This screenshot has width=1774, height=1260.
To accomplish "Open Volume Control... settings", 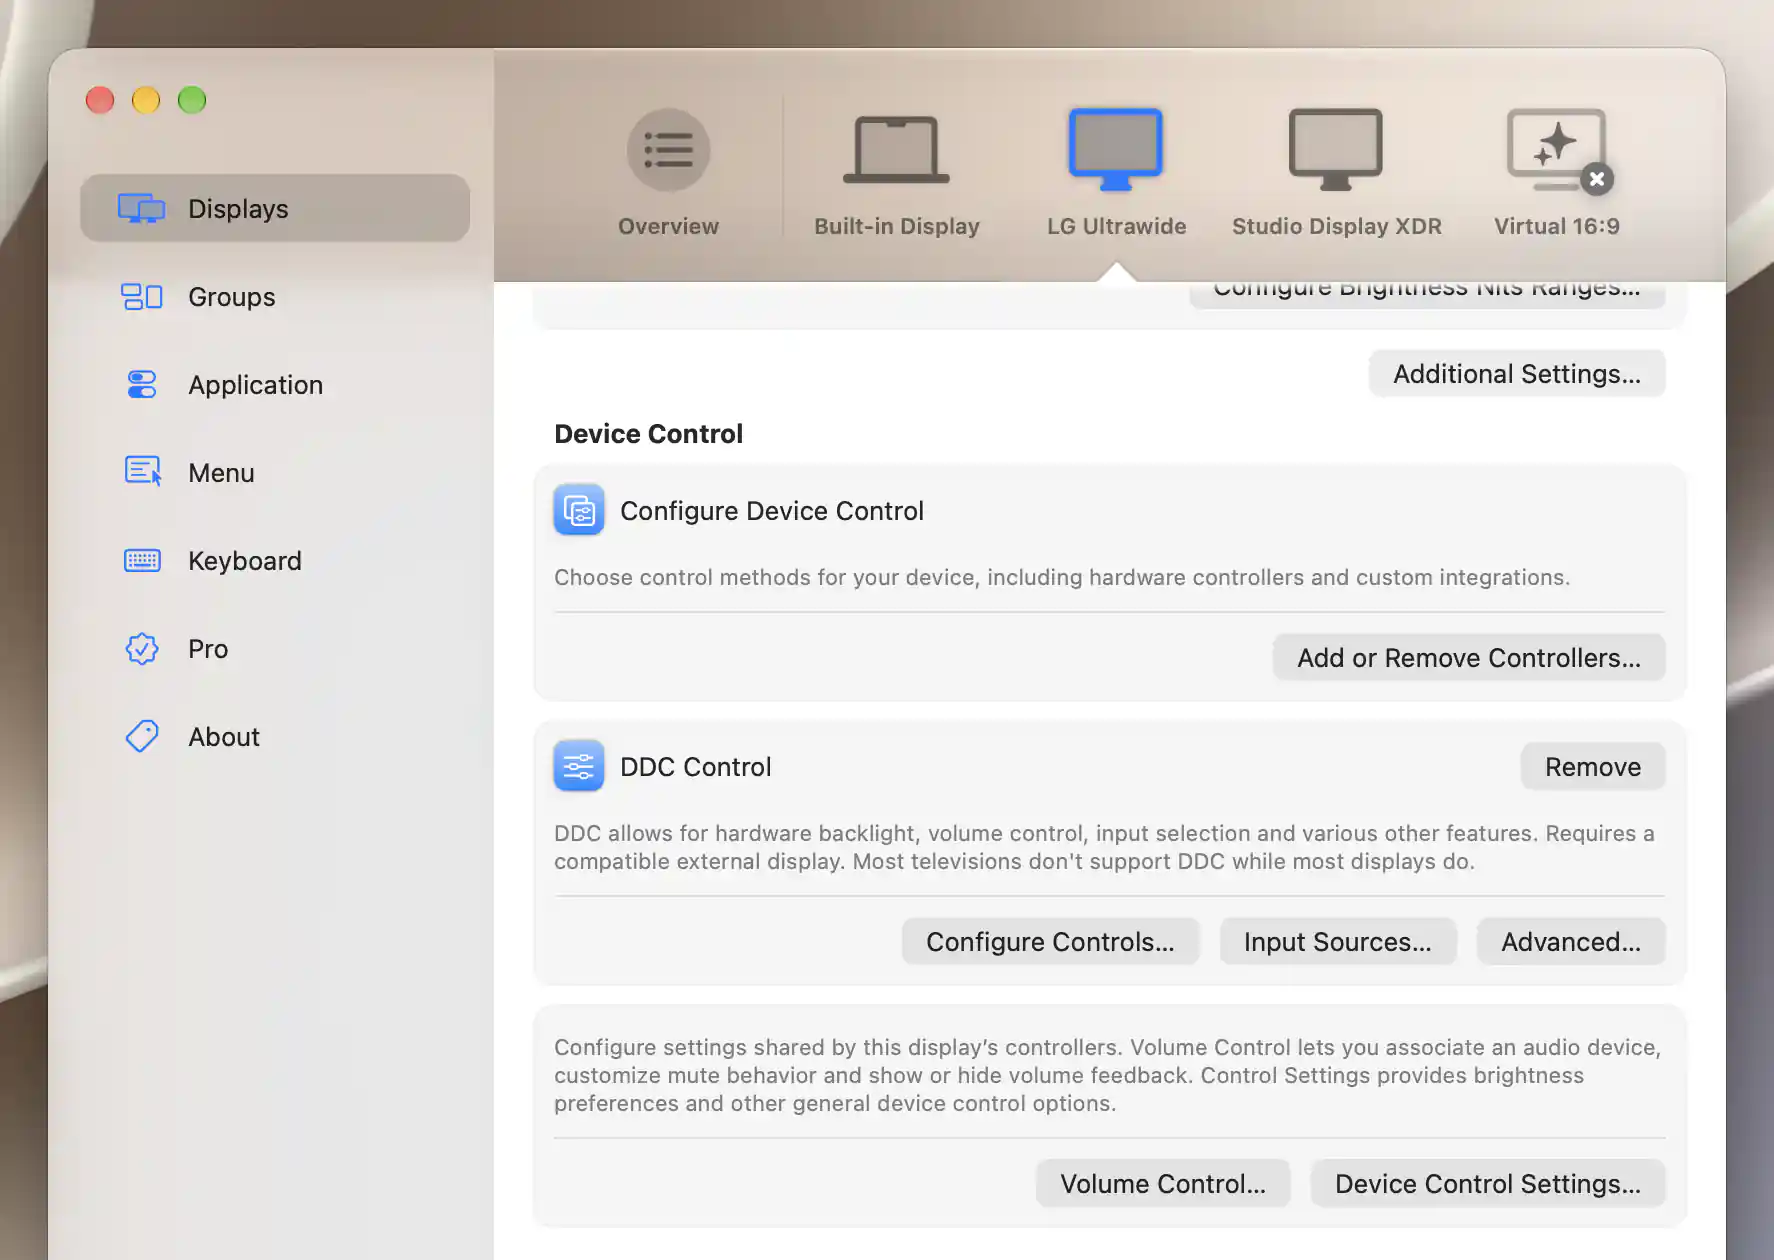I will 1163,1184.
